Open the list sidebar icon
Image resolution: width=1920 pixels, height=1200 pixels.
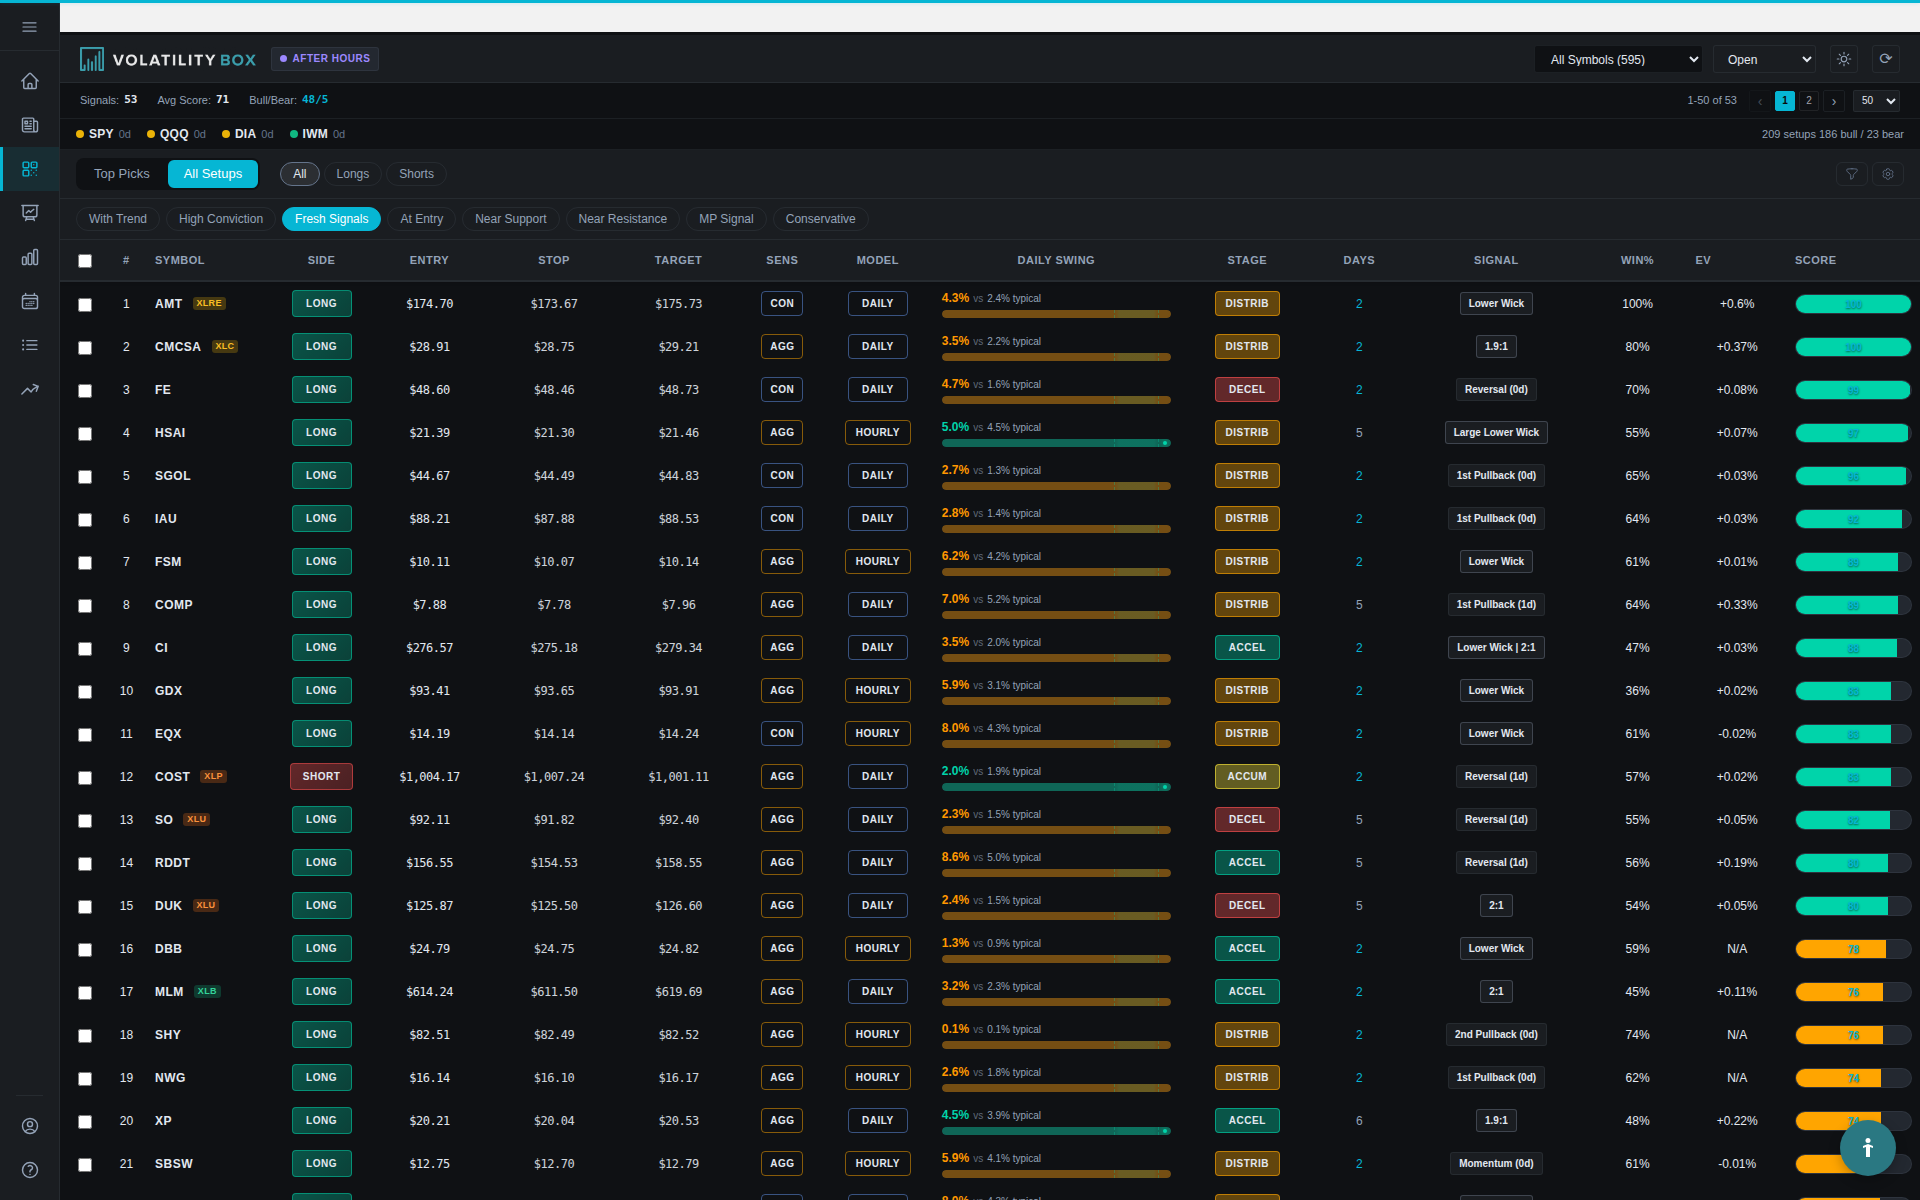point(30,345)
